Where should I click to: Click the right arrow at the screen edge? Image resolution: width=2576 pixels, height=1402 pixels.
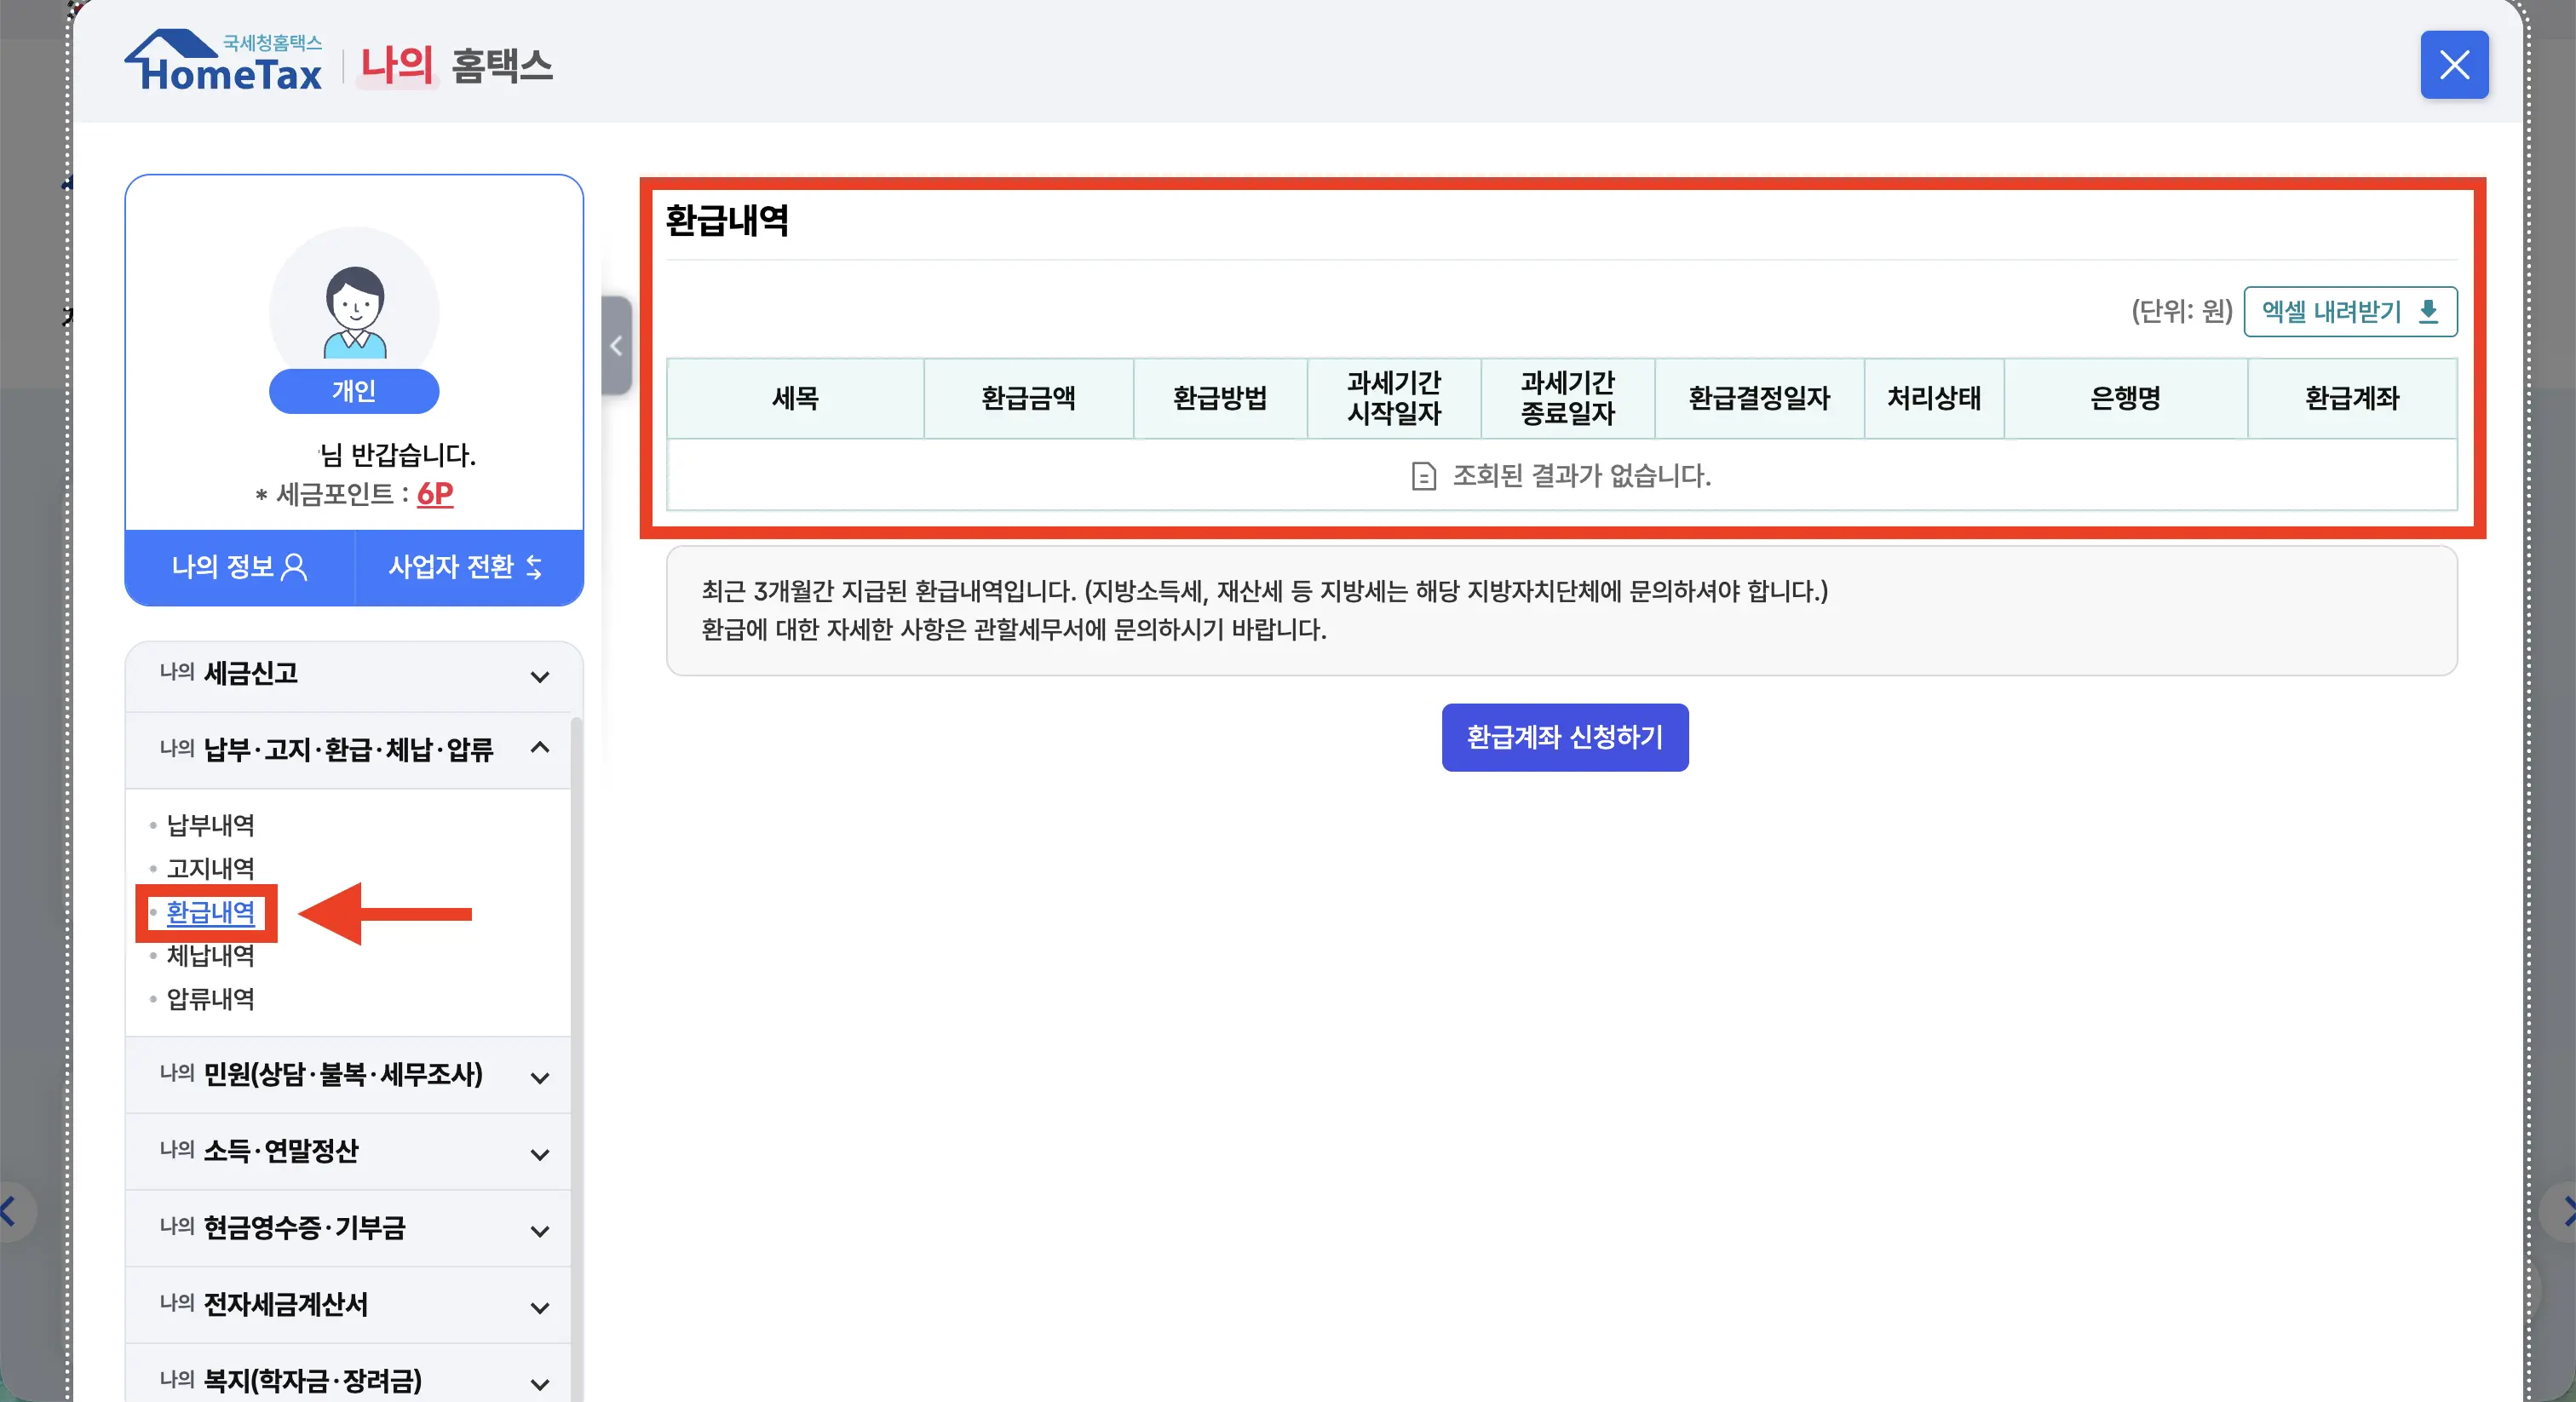(2567, 1212)
